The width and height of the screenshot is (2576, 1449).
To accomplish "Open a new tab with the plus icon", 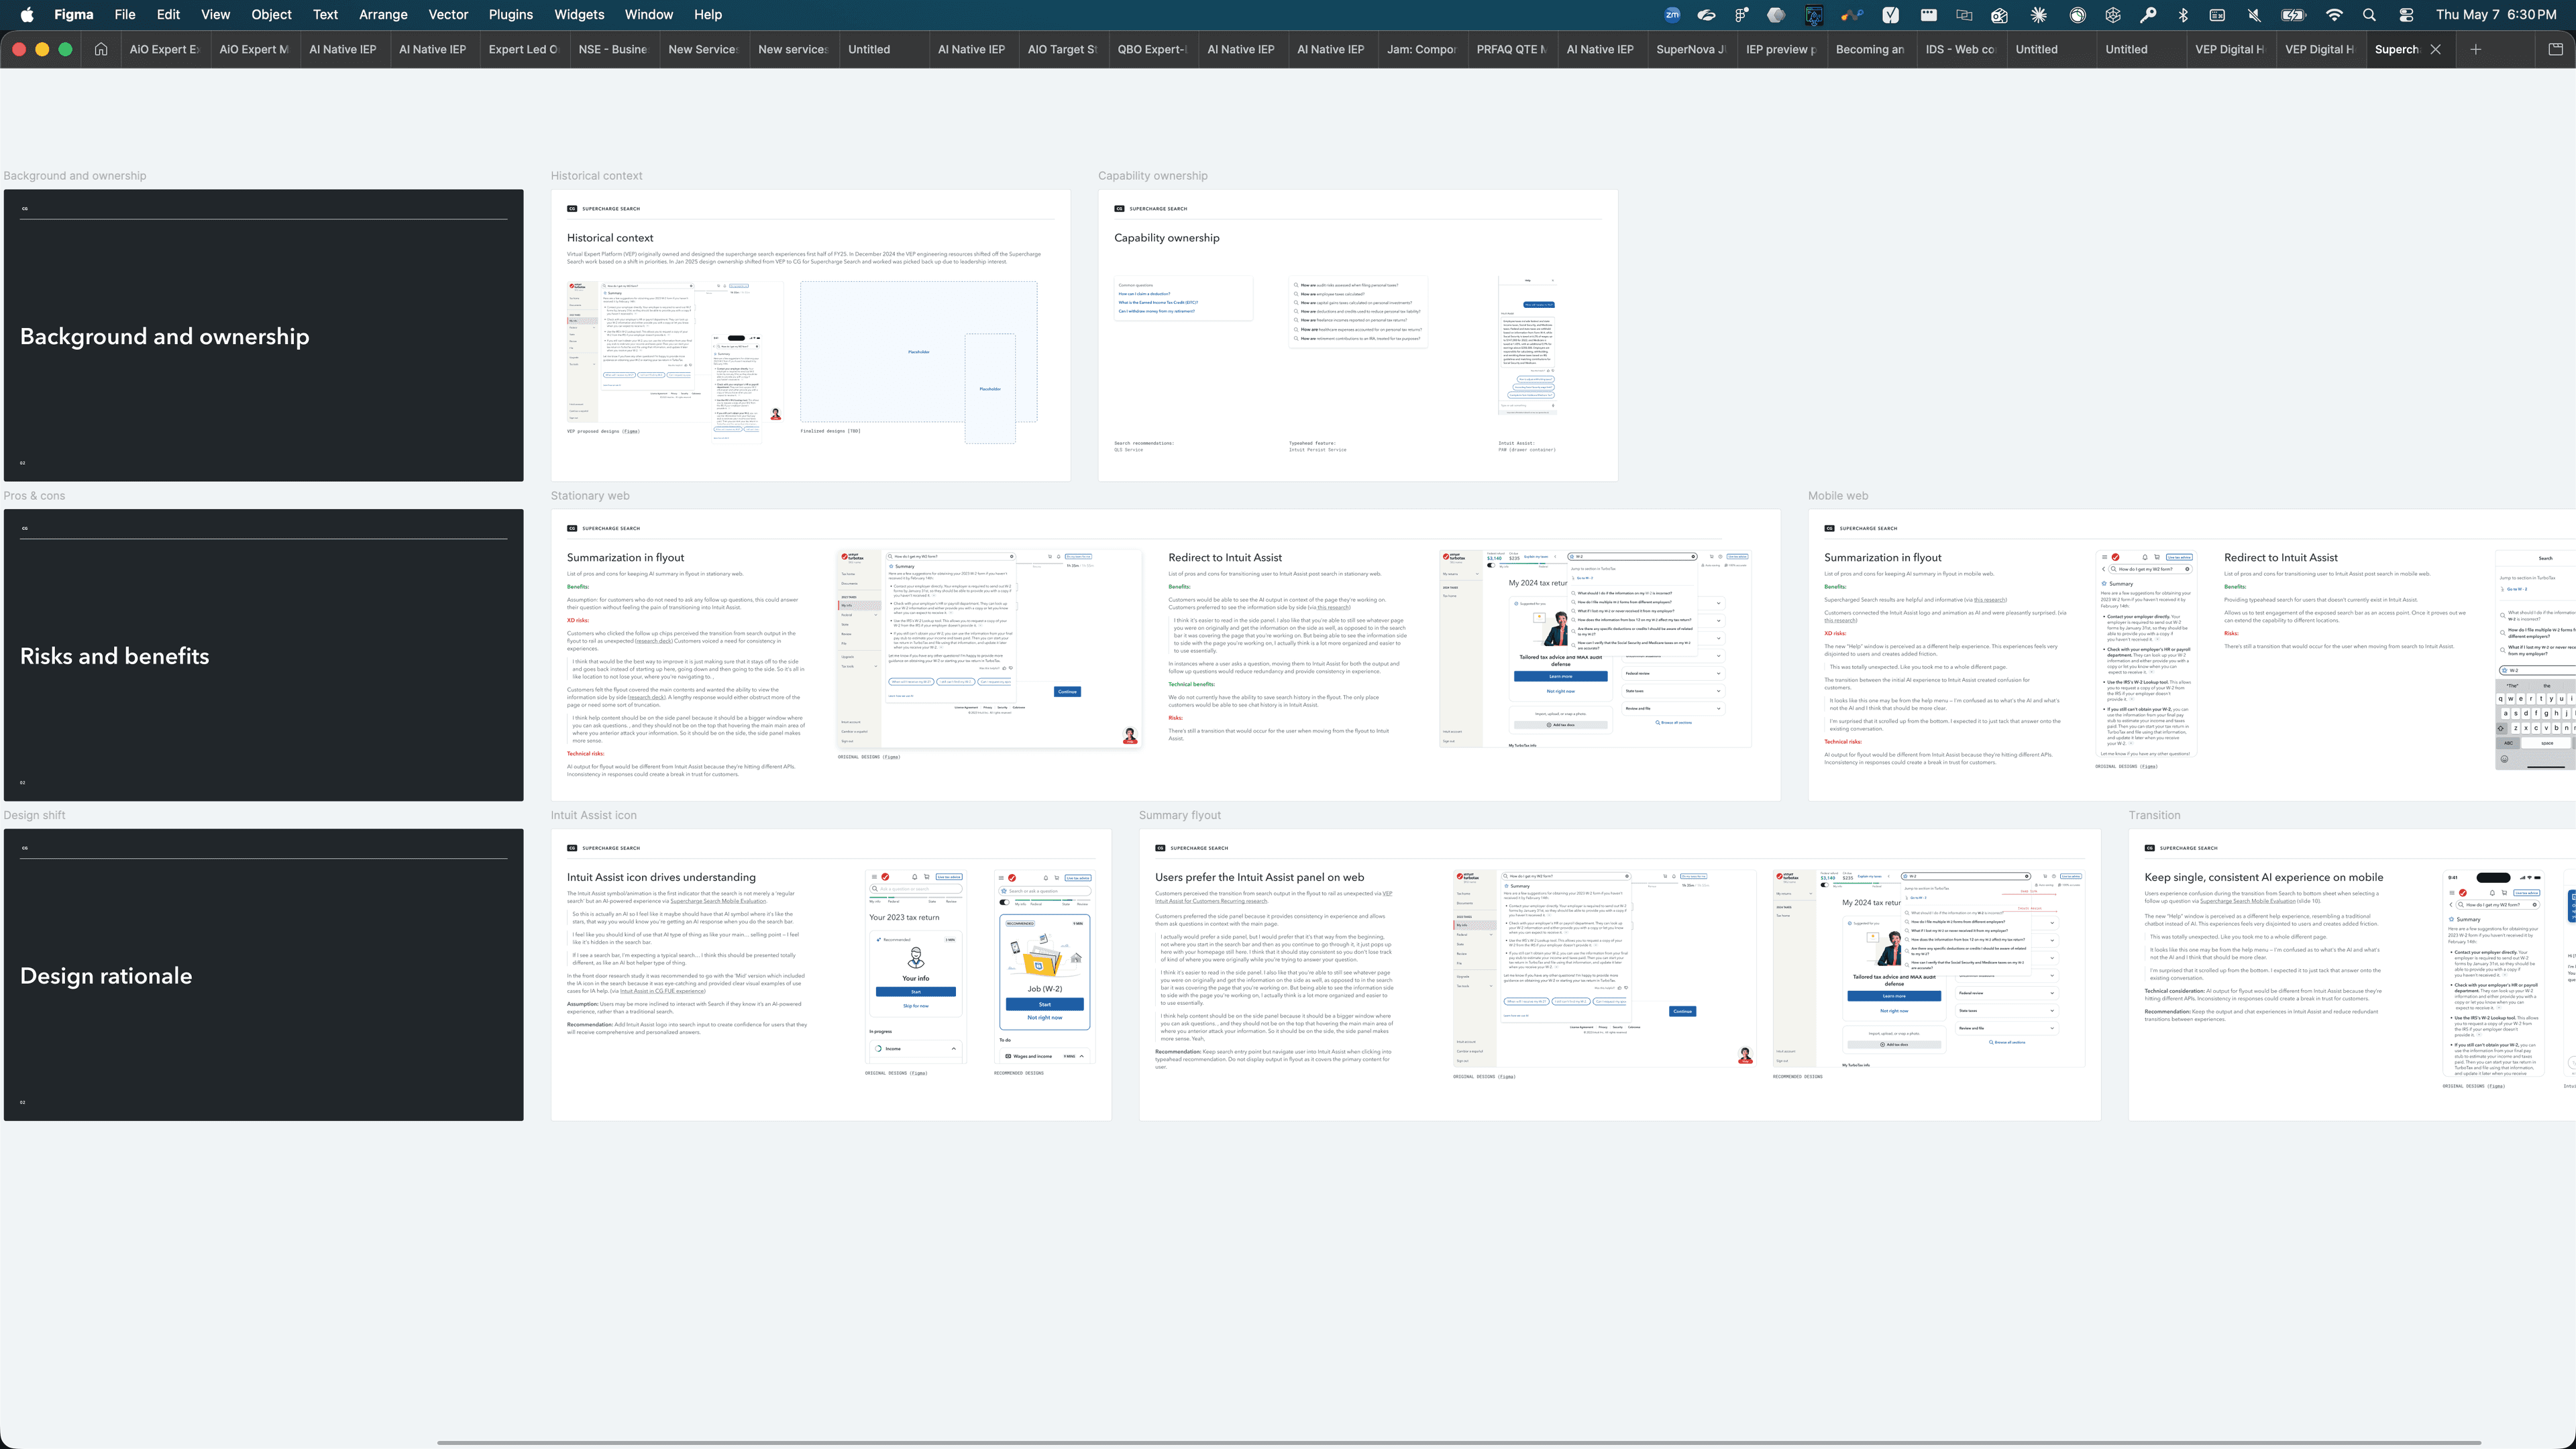I will pos(2475,49).
